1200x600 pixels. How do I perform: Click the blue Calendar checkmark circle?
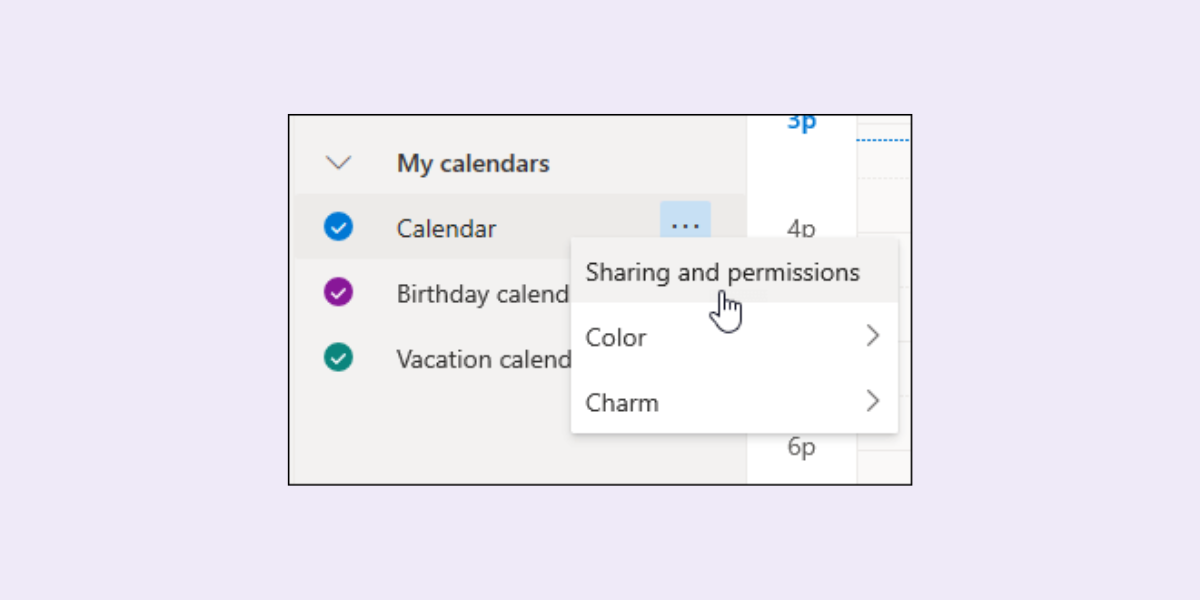click(x=339, y=227)
